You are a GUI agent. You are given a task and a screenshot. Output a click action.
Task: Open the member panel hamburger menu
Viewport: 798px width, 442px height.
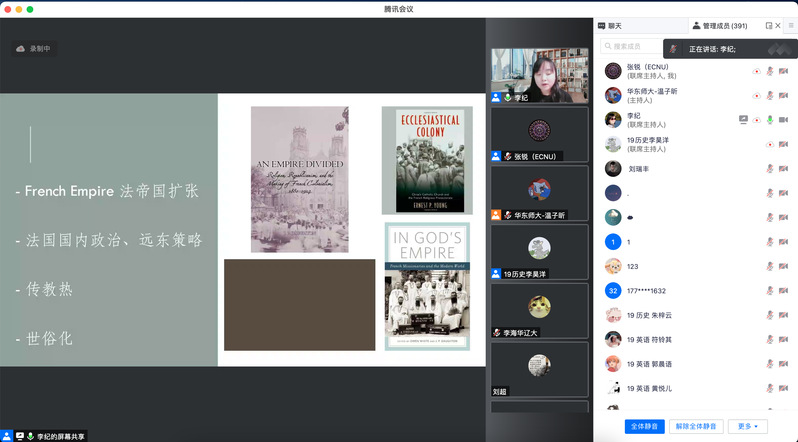pos(790,25)
